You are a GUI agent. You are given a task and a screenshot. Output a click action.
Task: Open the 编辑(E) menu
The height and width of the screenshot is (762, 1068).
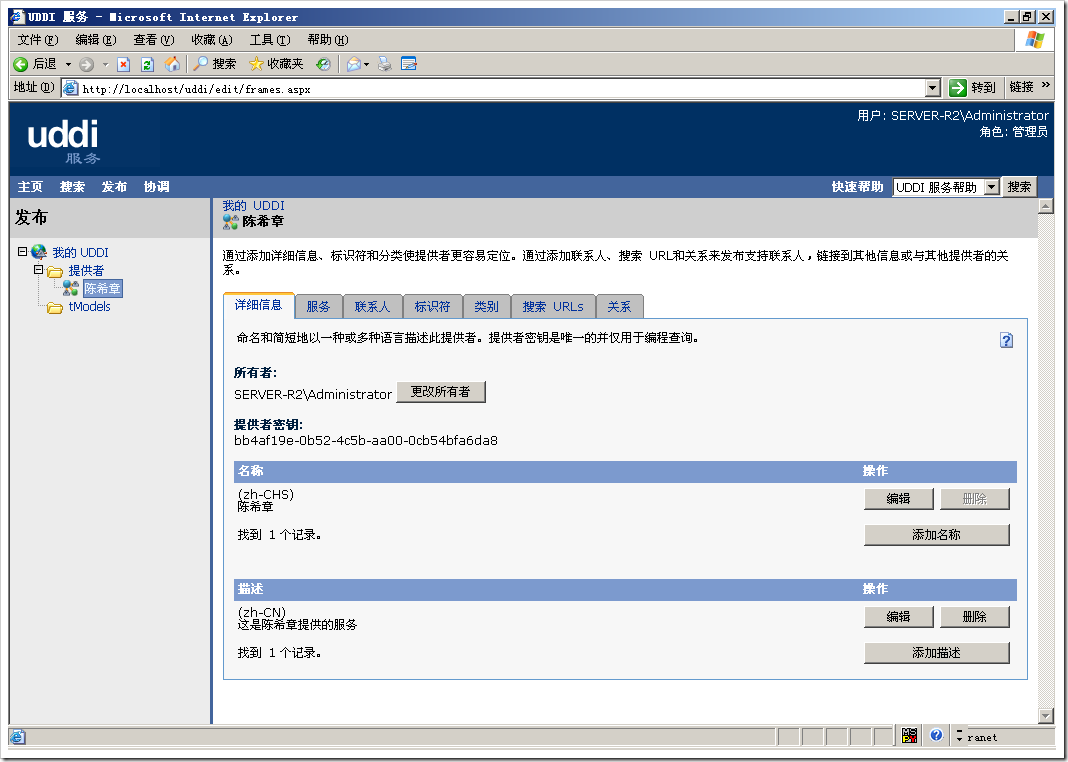95,39
